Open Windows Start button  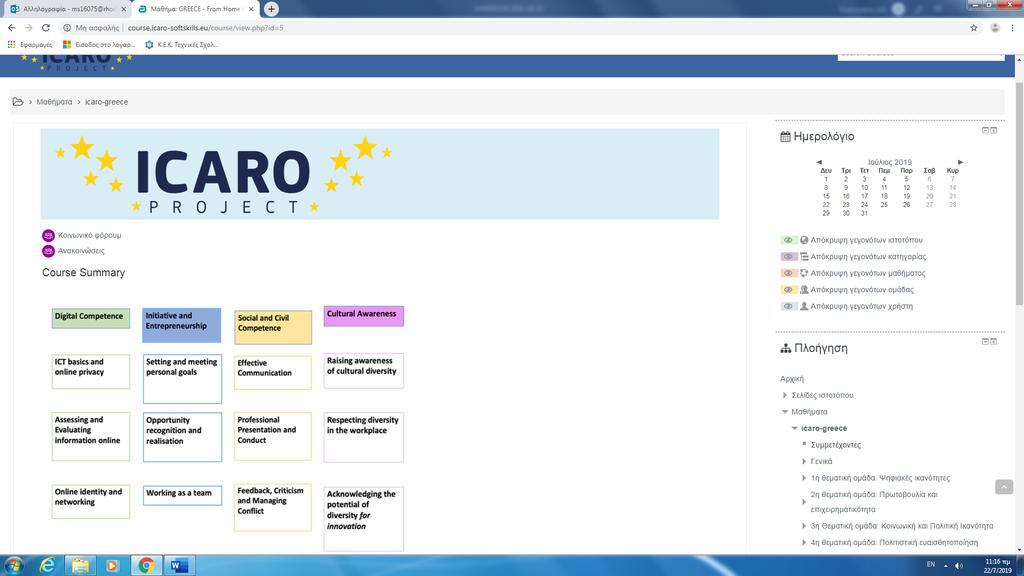14,565
